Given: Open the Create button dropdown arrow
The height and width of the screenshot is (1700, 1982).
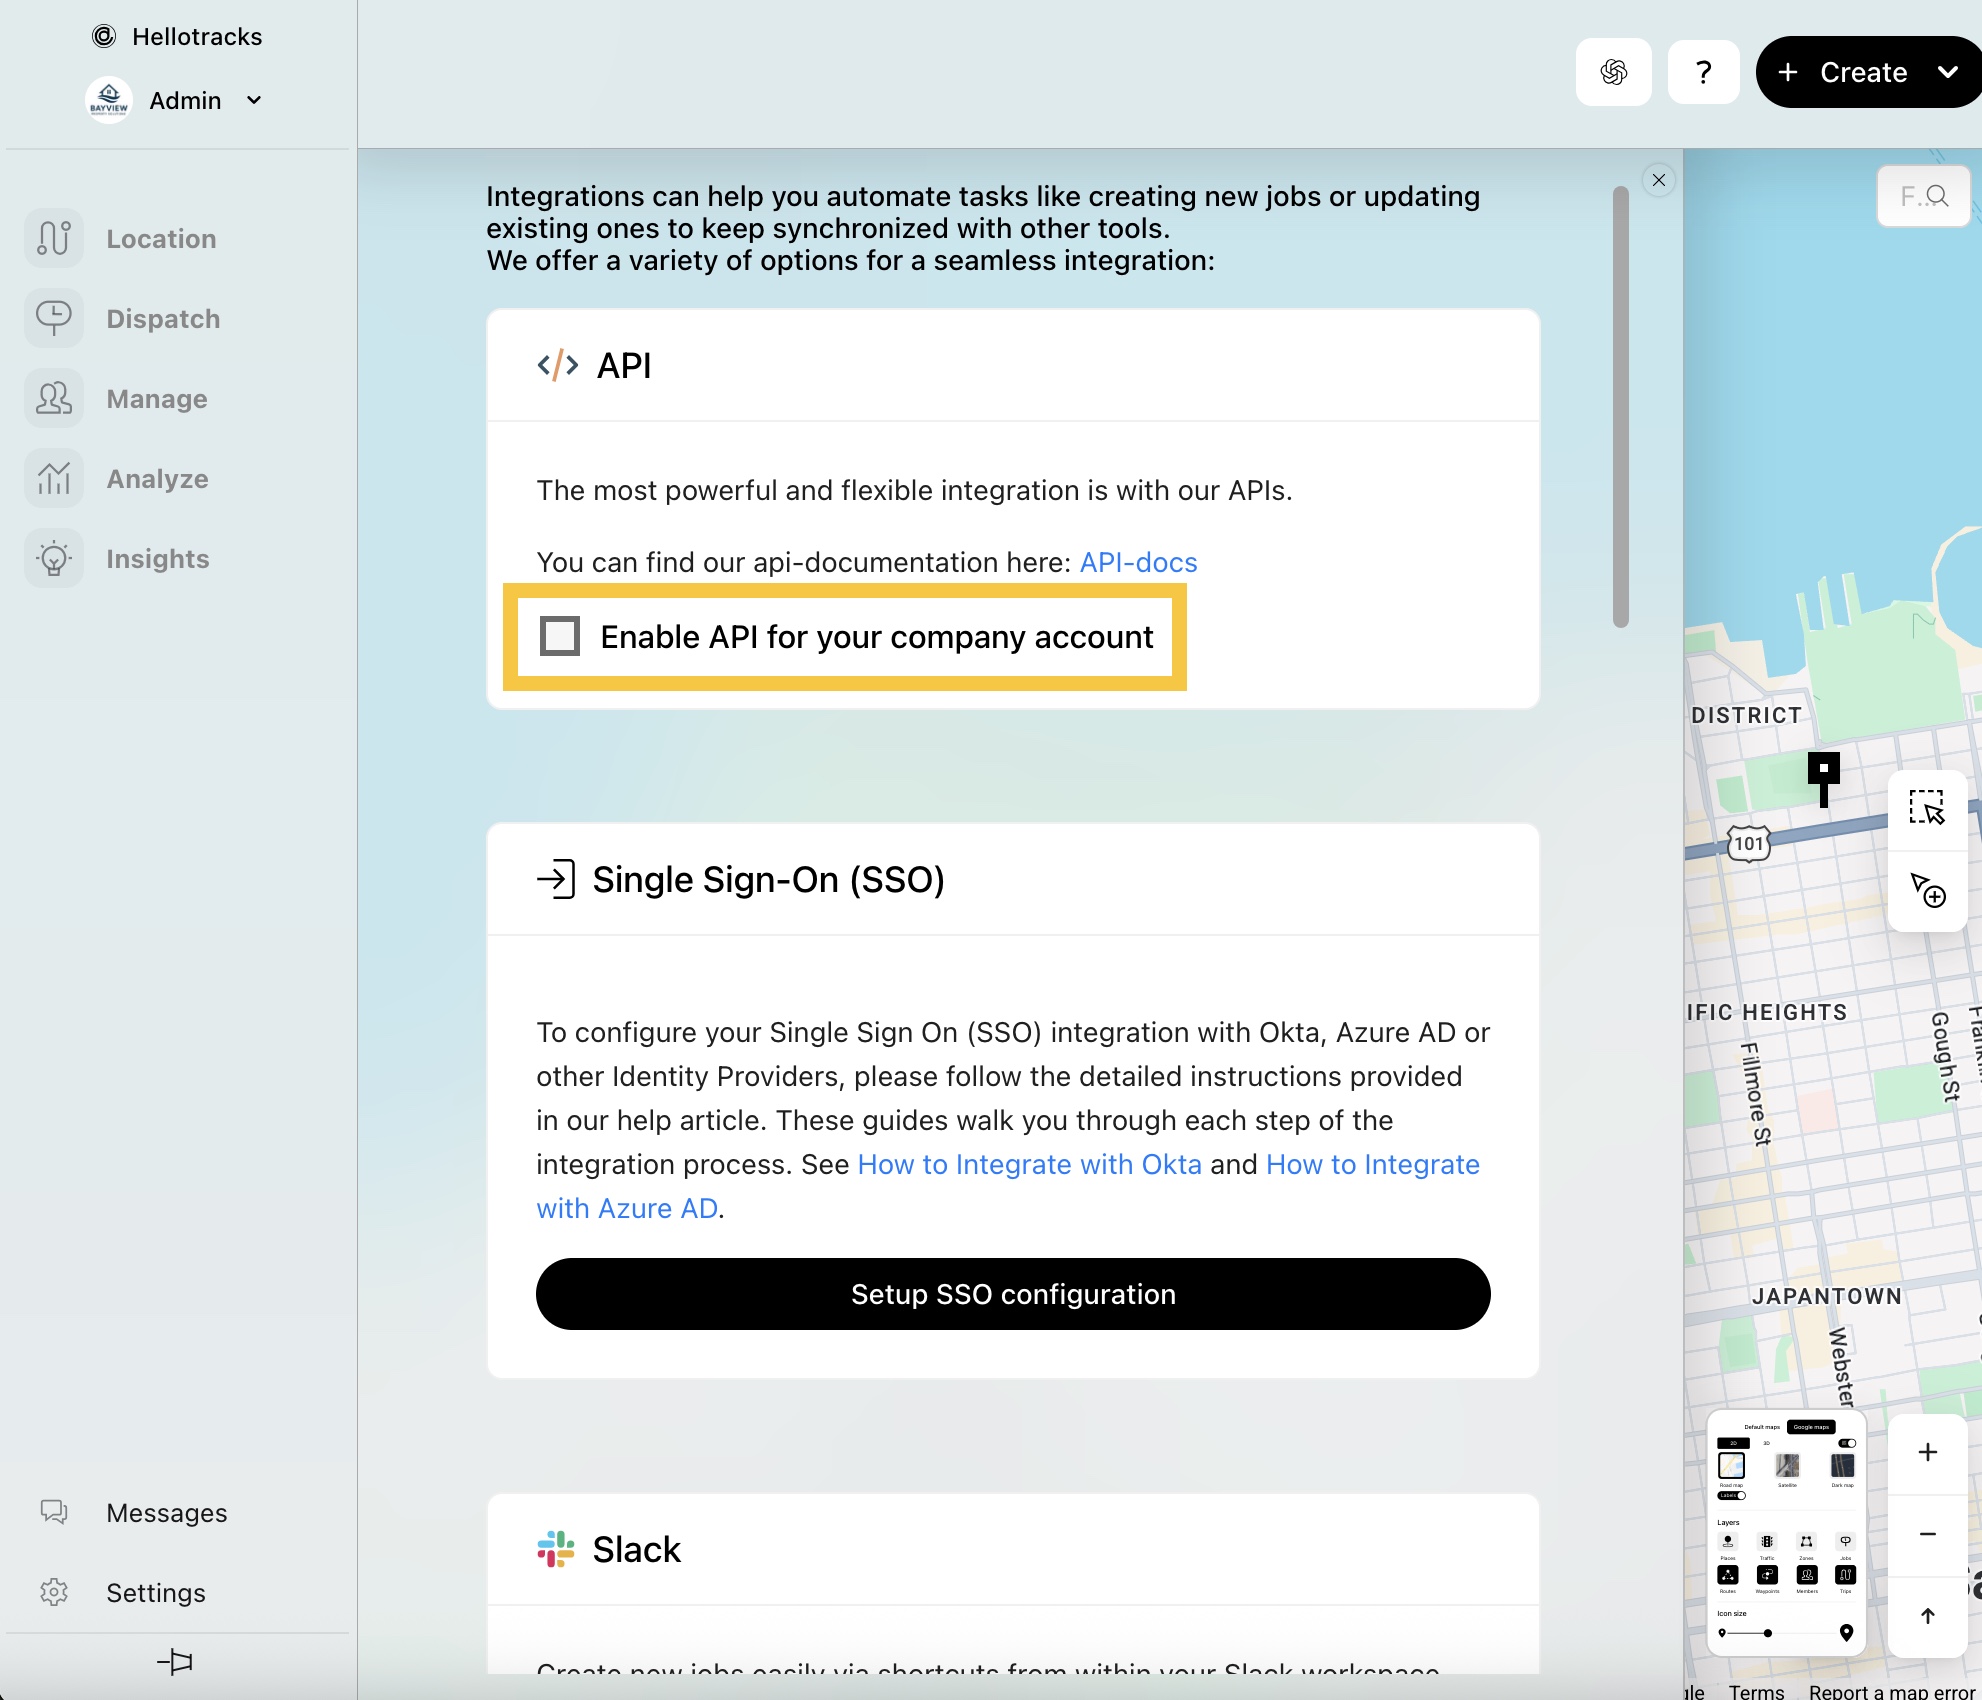Looking at the screenshot, I should pos(1947,72).
